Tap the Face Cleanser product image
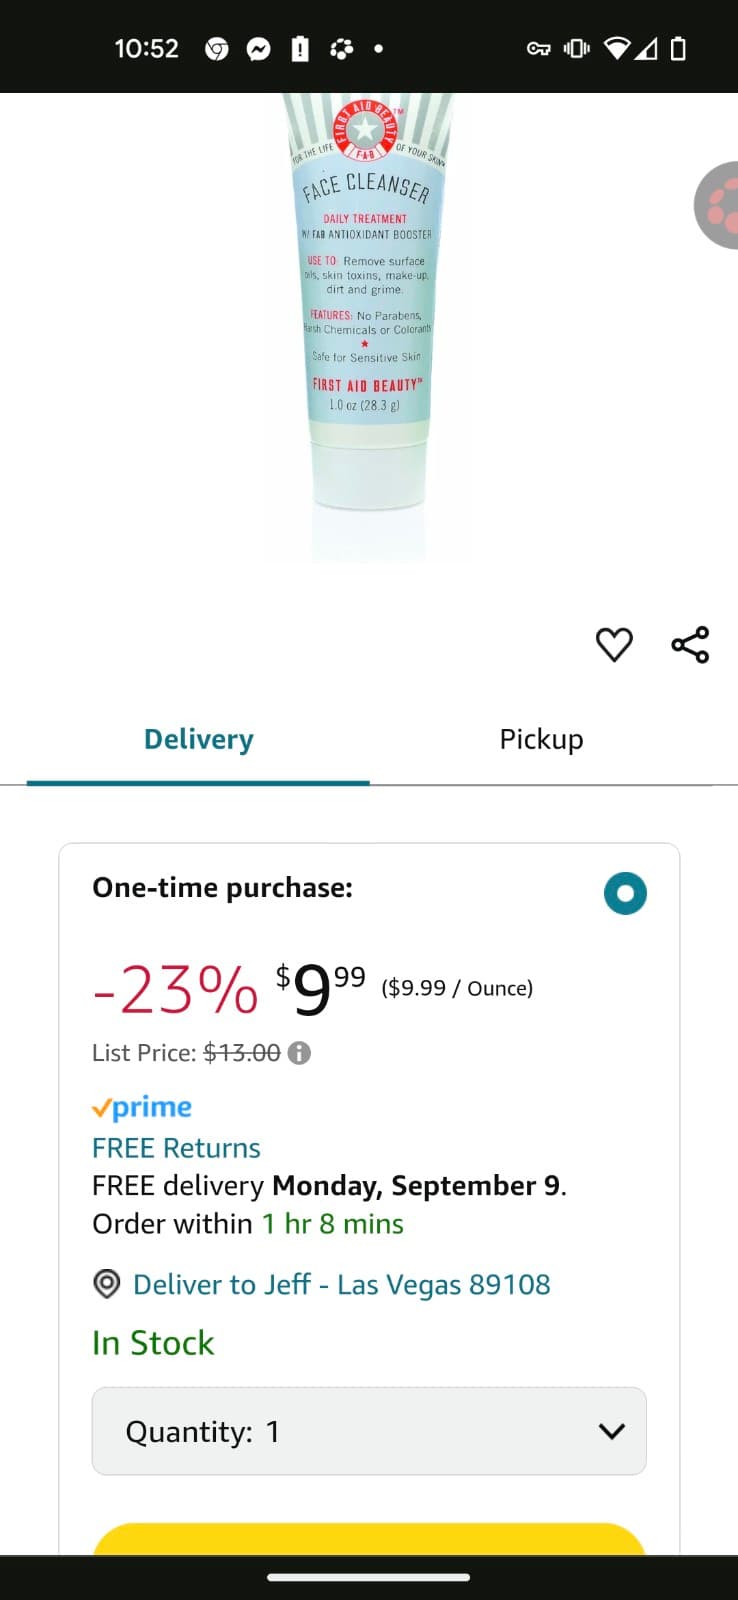The width and height of the screenshot is (738, 1600). tap(367, 320)
